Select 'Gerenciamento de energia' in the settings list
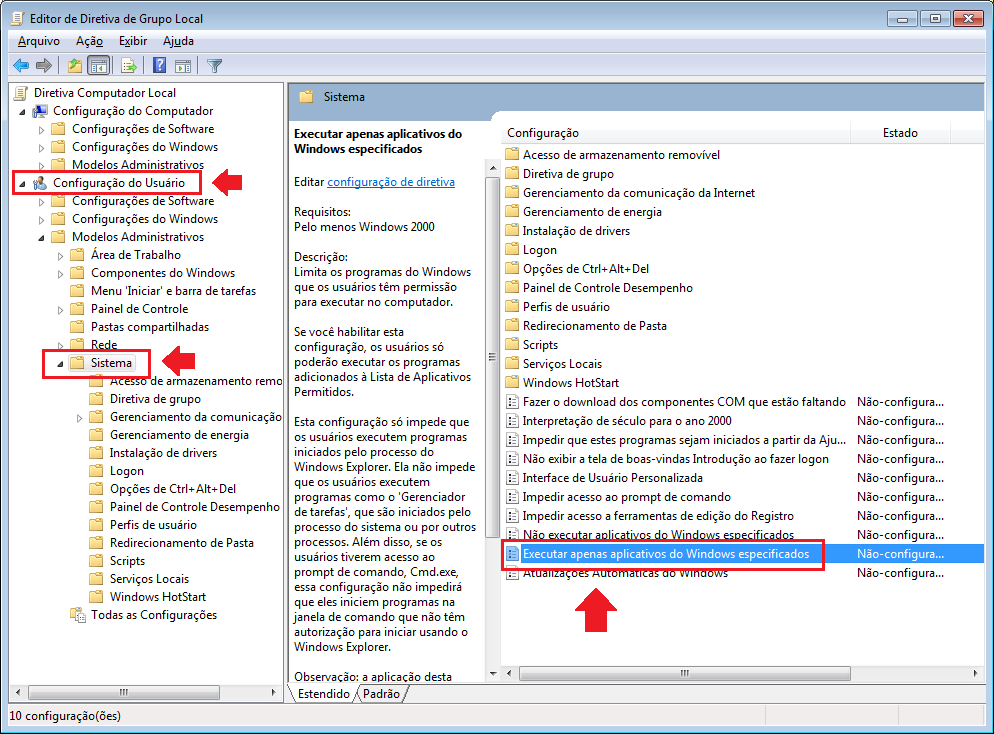The height and width of the screenshot is (734, 994). click(x=592, y=212)
